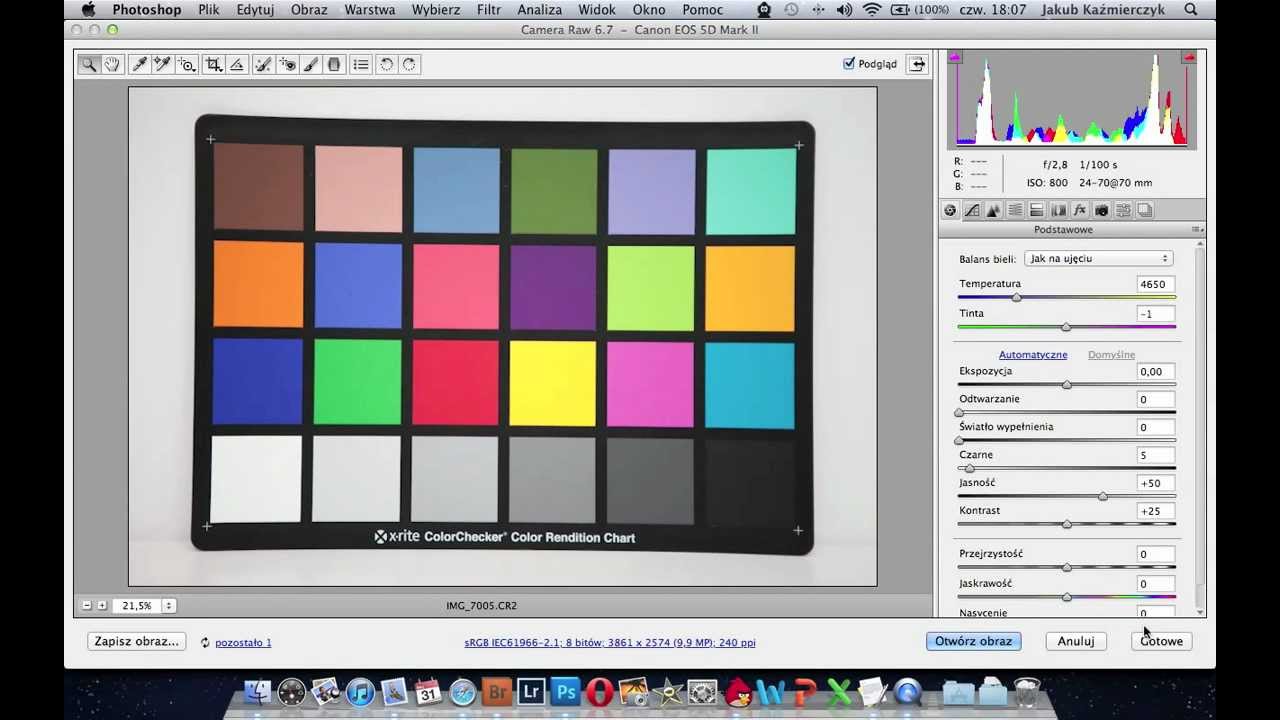Select the Crop tool
This screenshot has width=1280, height=720.
click(x=213, y=64)
